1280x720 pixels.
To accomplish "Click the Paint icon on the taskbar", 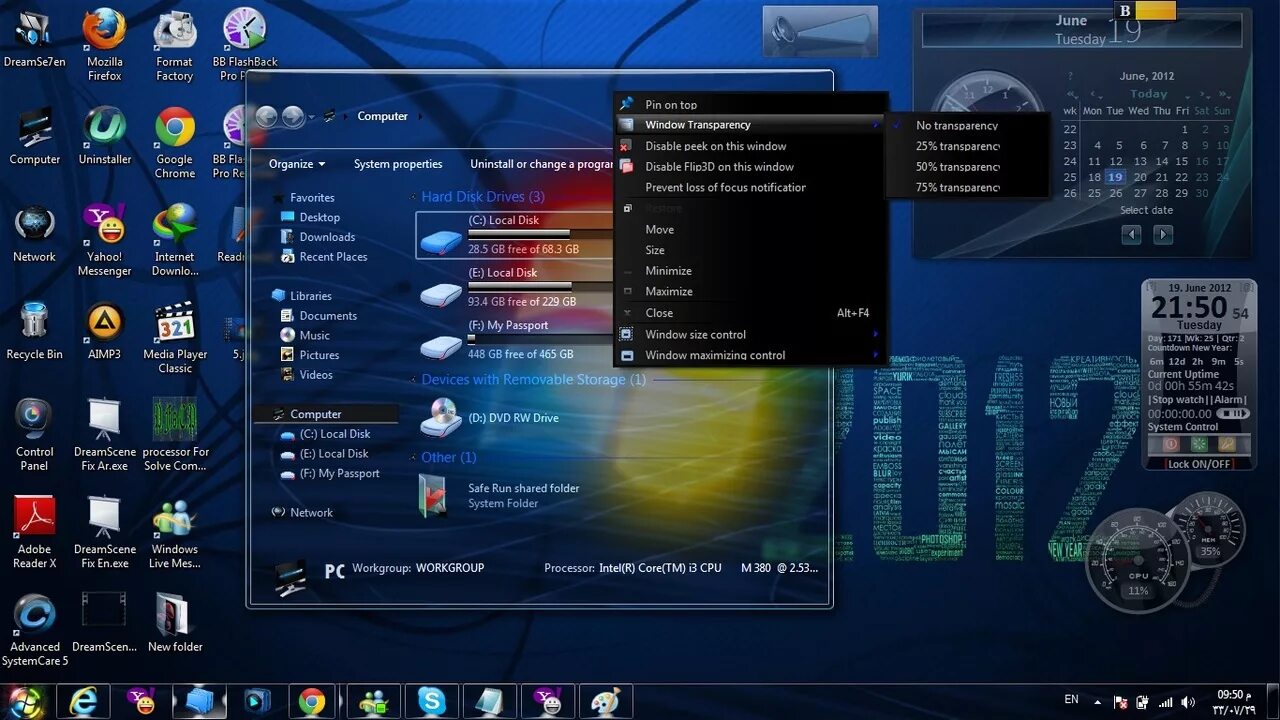I will point(606,701).
